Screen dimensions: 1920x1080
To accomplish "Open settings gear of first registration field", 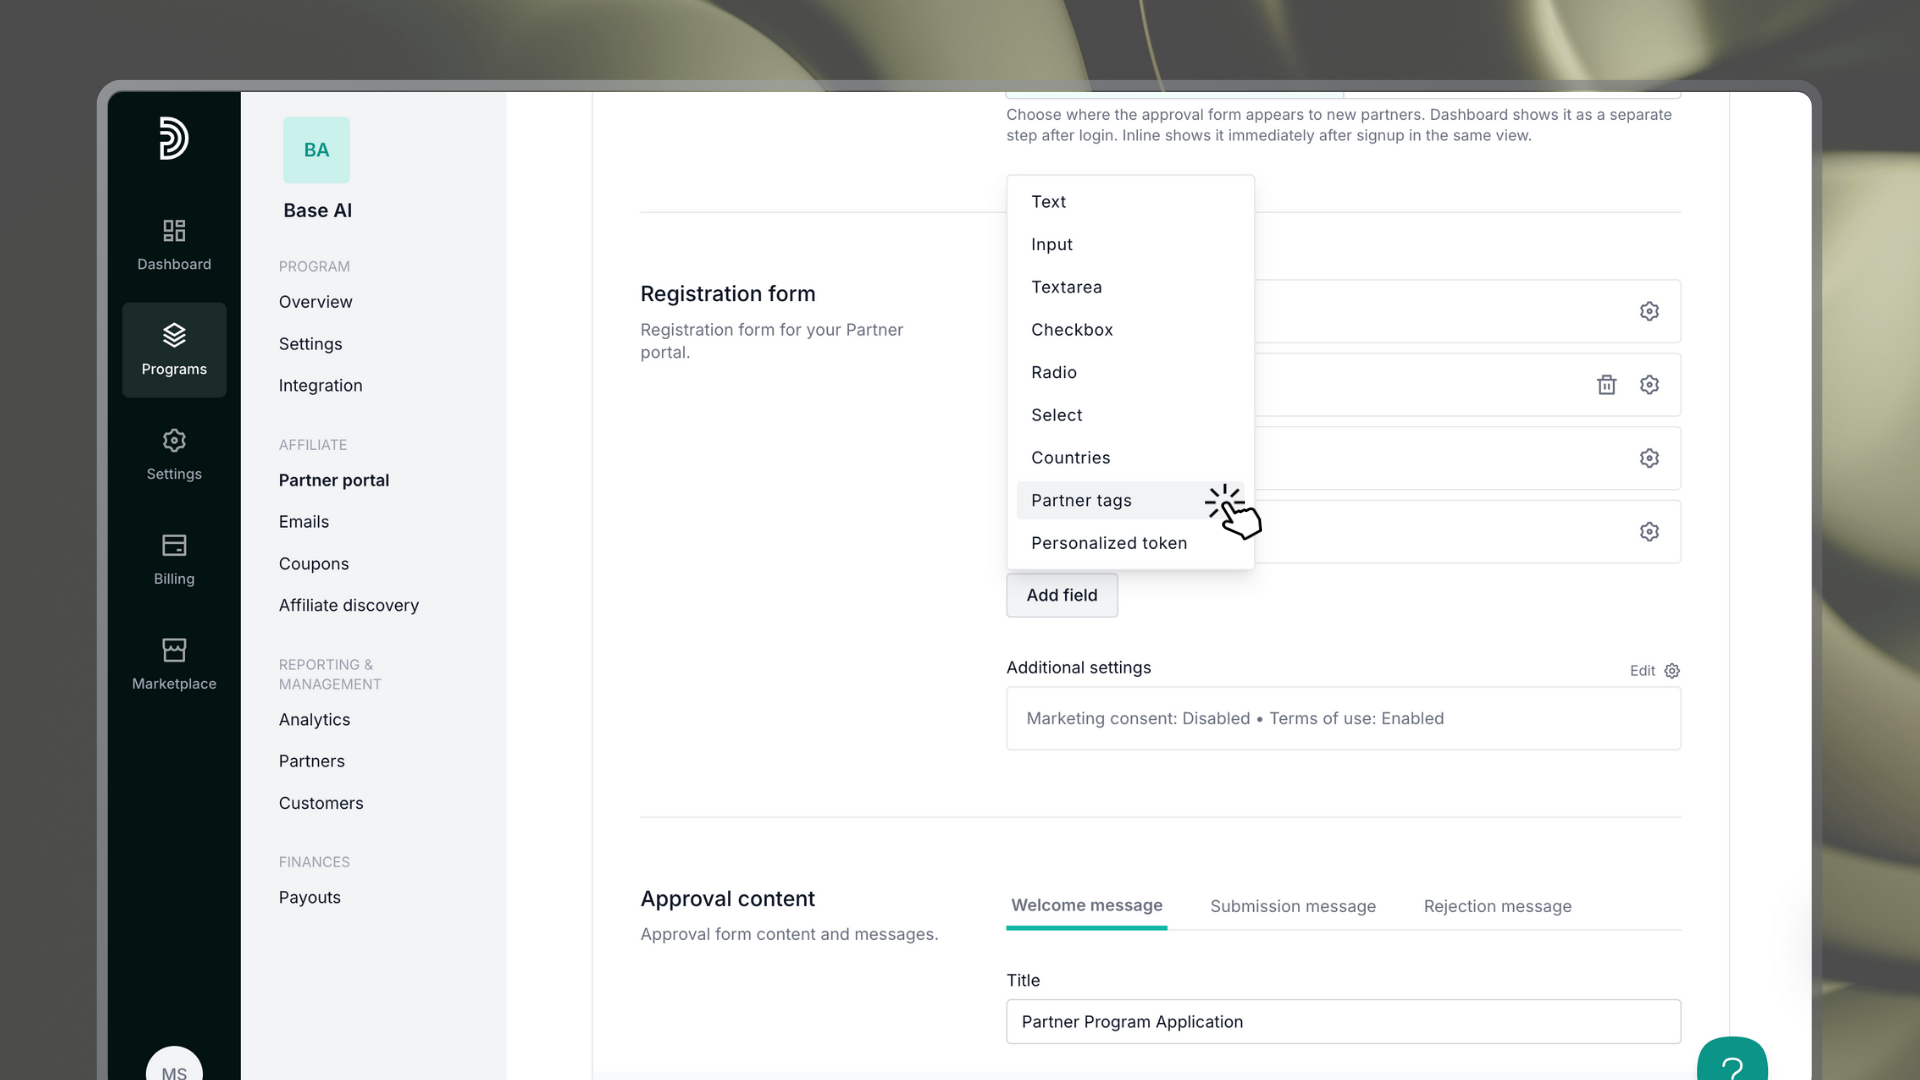I will (1649, 311).
